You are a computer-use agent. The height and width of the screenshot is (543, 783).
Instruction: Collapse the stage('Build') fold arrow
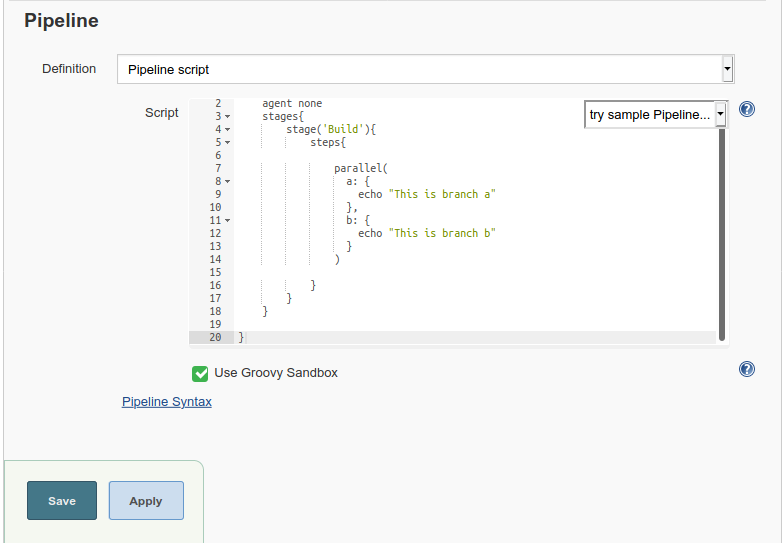(x=228, y=130)
